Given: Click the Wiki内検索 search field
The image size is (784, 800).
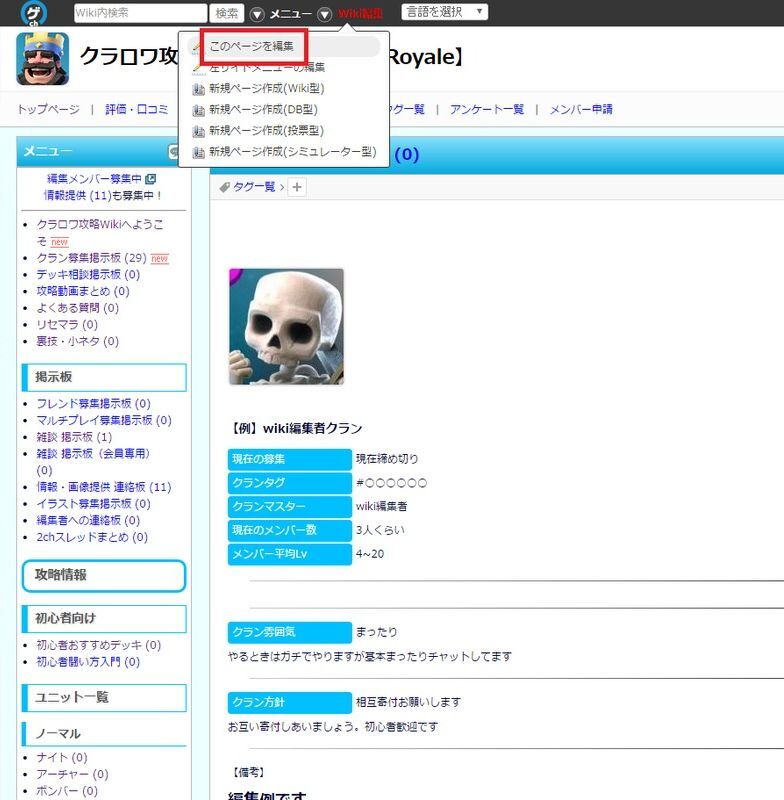Looking at the screenshot, I should [140, 13].
